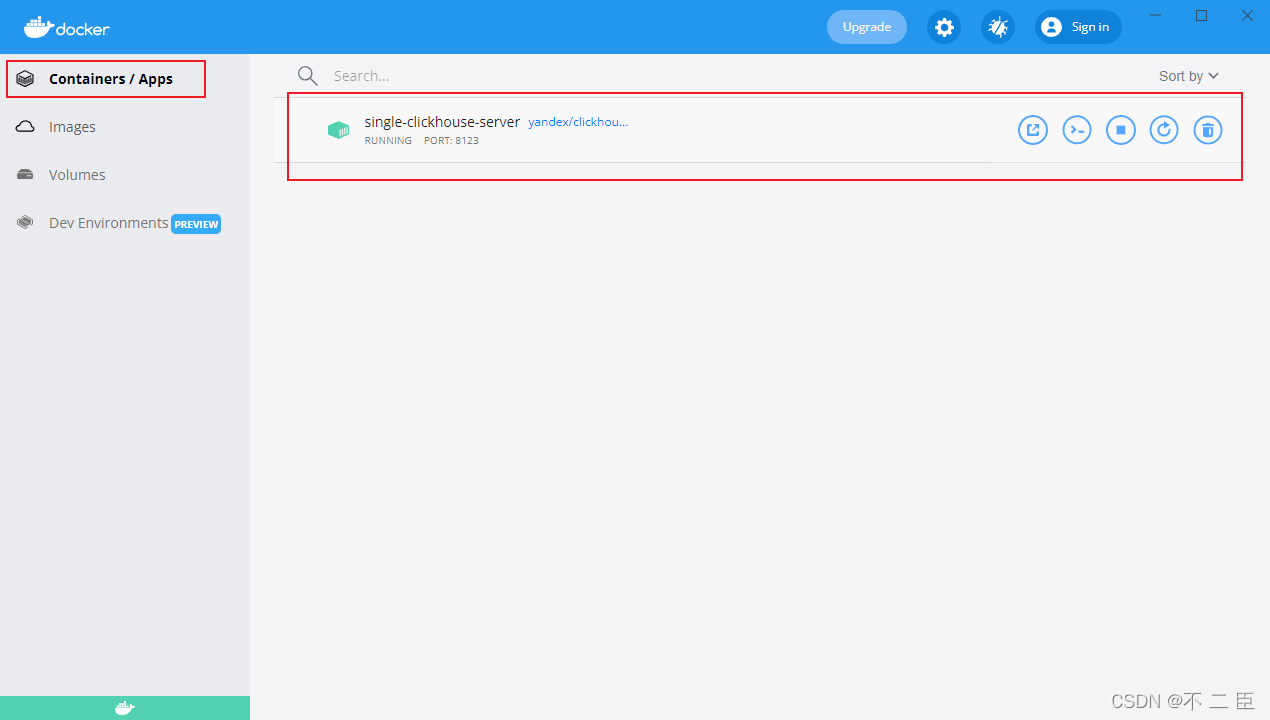Maximize the Docker Desktop window
Image resolution: width=1270 pixels, height=720 pixels.
click(1202, 15)
